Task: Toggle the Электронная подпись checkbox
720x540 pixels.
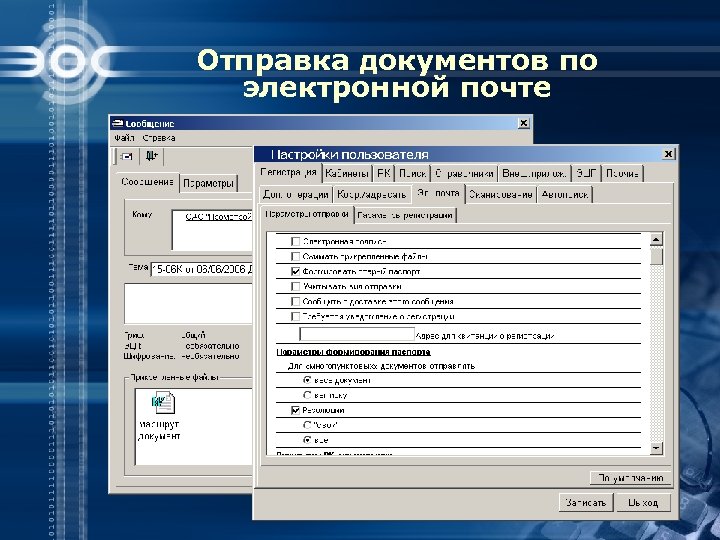Action: [x=296, y=242]
